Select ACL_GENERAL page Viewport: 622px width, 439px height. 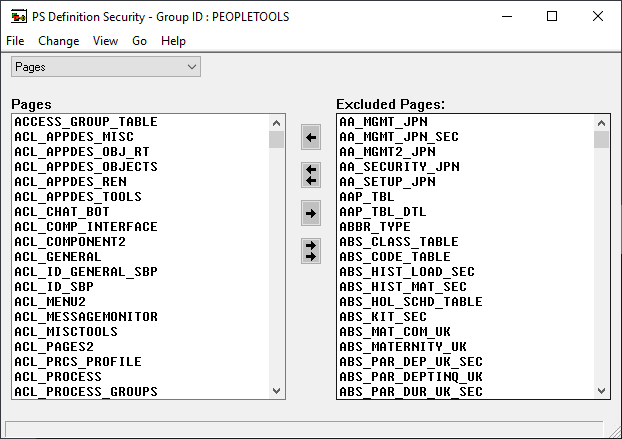click(x=141, y=257)
